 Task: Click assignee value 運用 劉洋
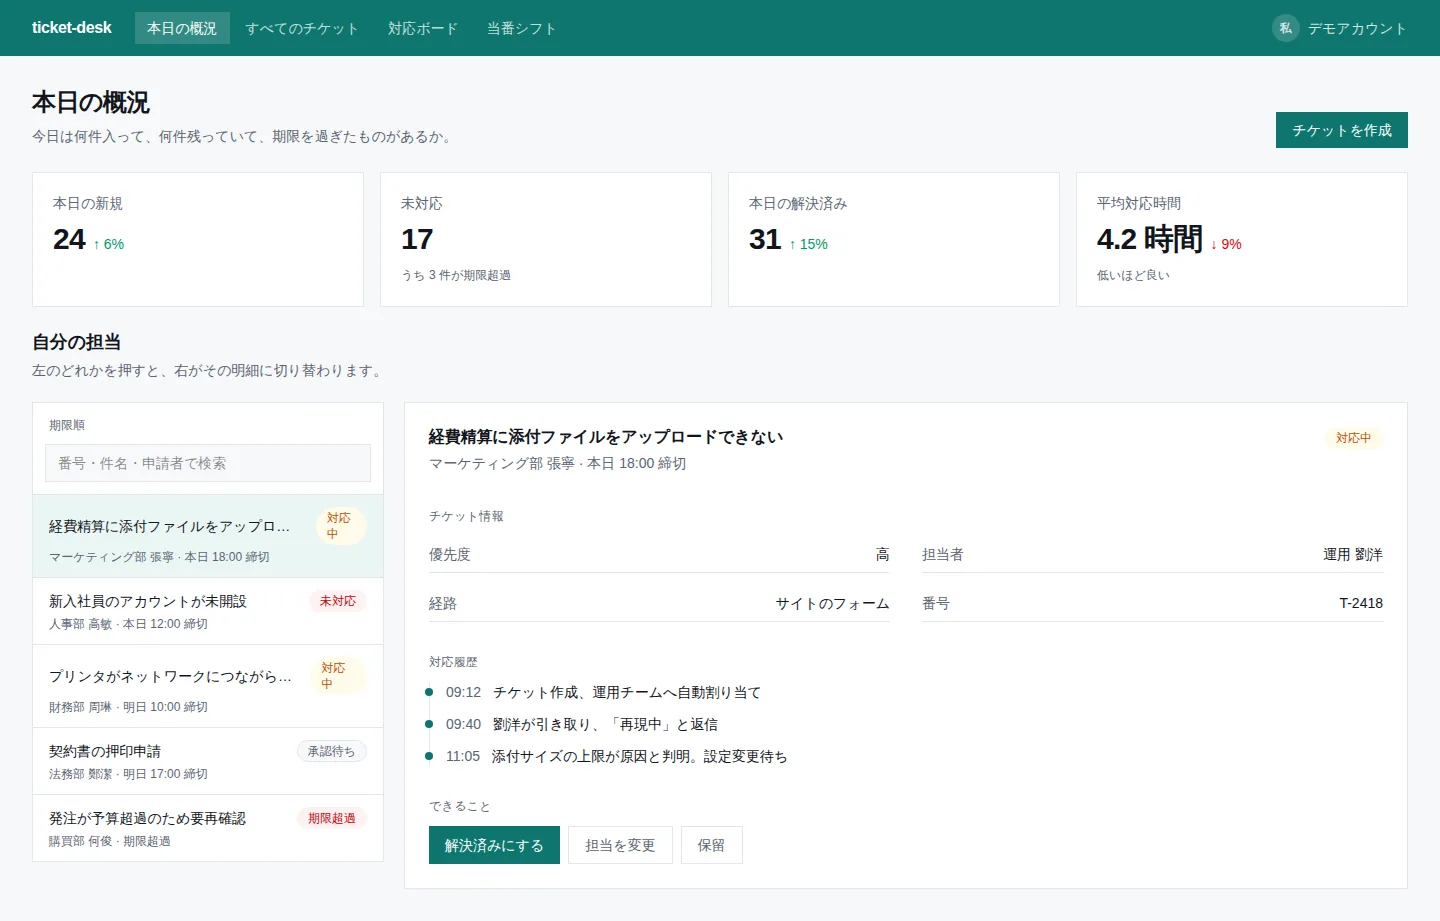pyautogui.click(x=1353, y=554)
